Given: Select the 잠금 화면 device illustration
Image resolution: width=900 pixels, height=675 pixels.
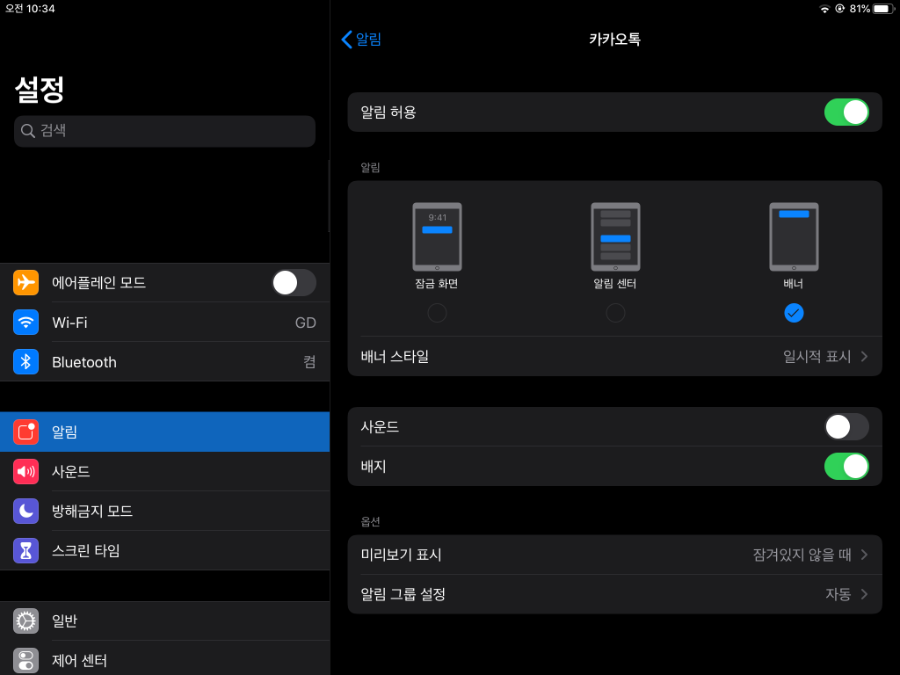Looking at the screenshot, I should (x=437, y=236).
